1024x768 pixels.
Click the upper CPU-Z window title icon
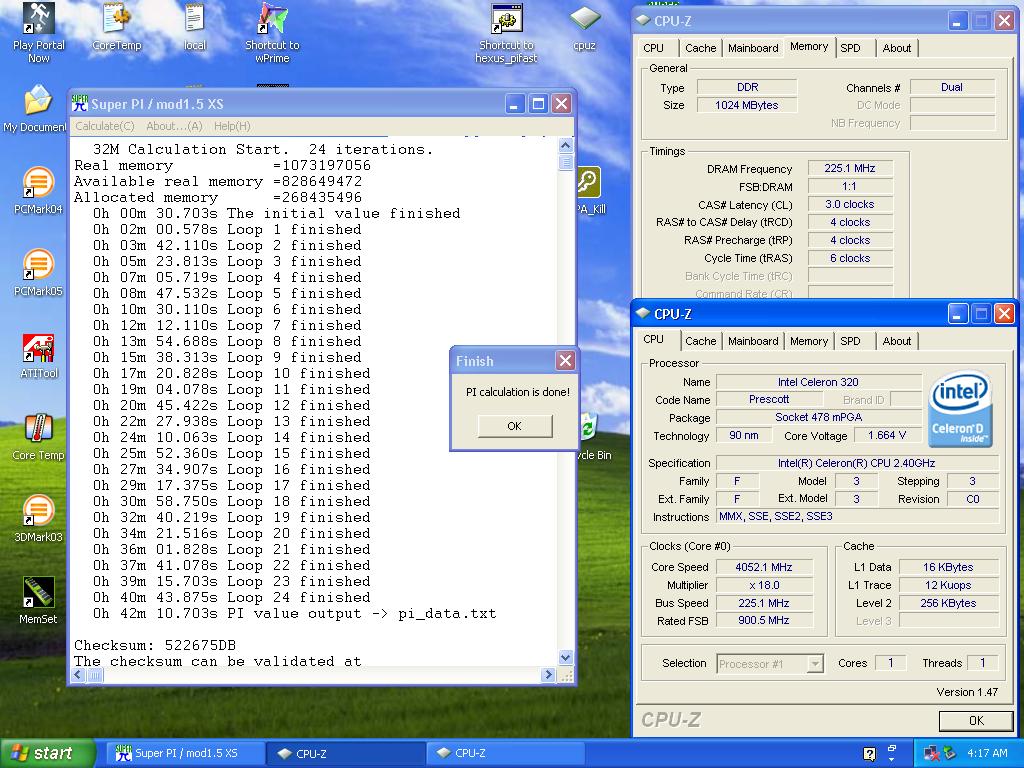(x=643, y=20)
